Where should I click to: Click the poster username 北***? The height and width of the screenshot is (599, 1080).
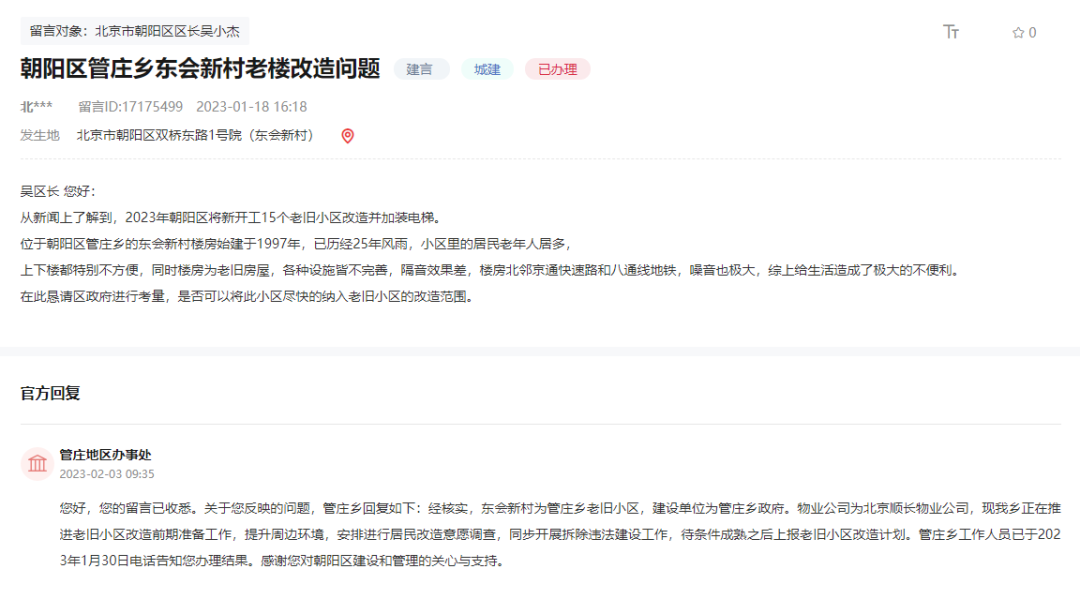(x=37, y=107)
